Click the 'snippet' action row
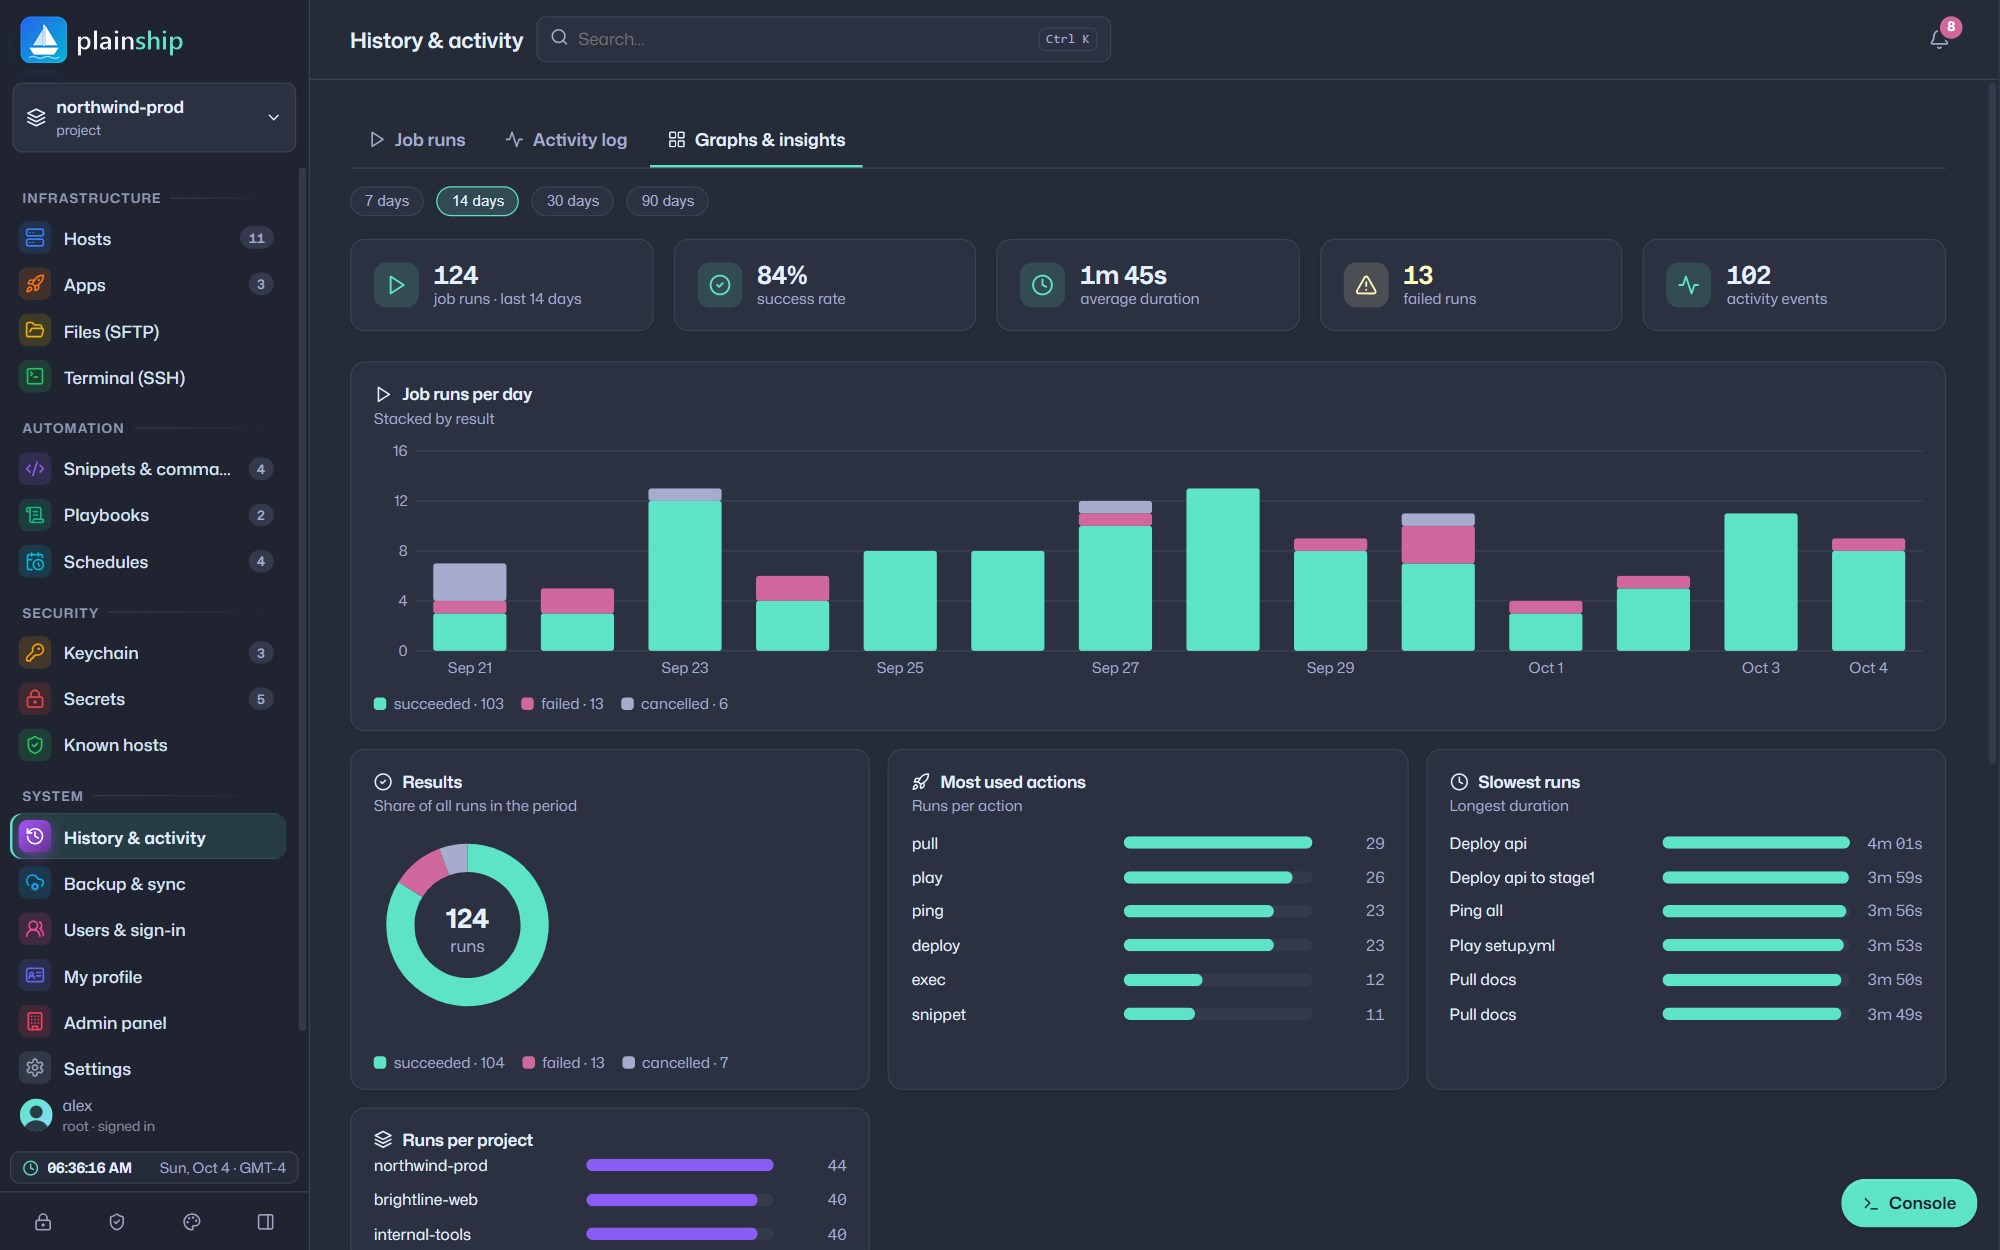Image resolution: width=2000 pixels, height=1250 pixels. click(1148, 1014)
